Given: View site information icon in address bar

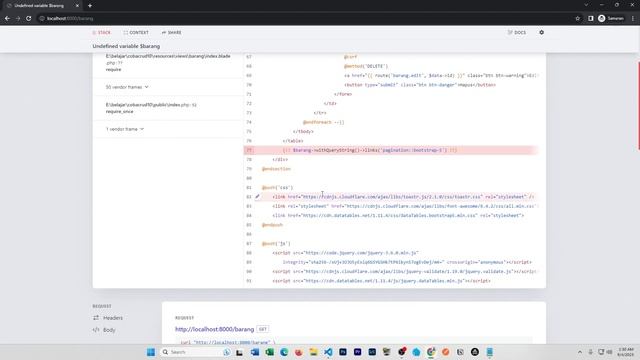Looking at the screenshot, I should [x=42, y=18].
